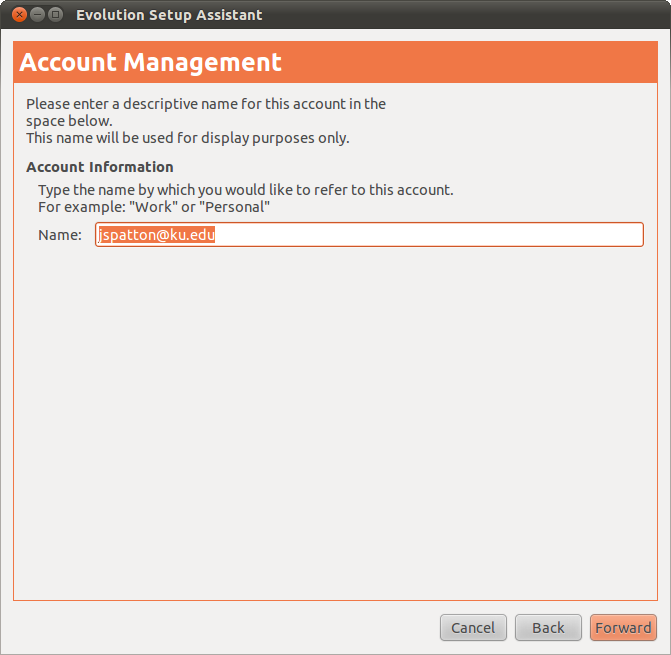The image size is (671, 655).
Task: Minimize the Setup Assistant window
Action: (x=37, y=15)
